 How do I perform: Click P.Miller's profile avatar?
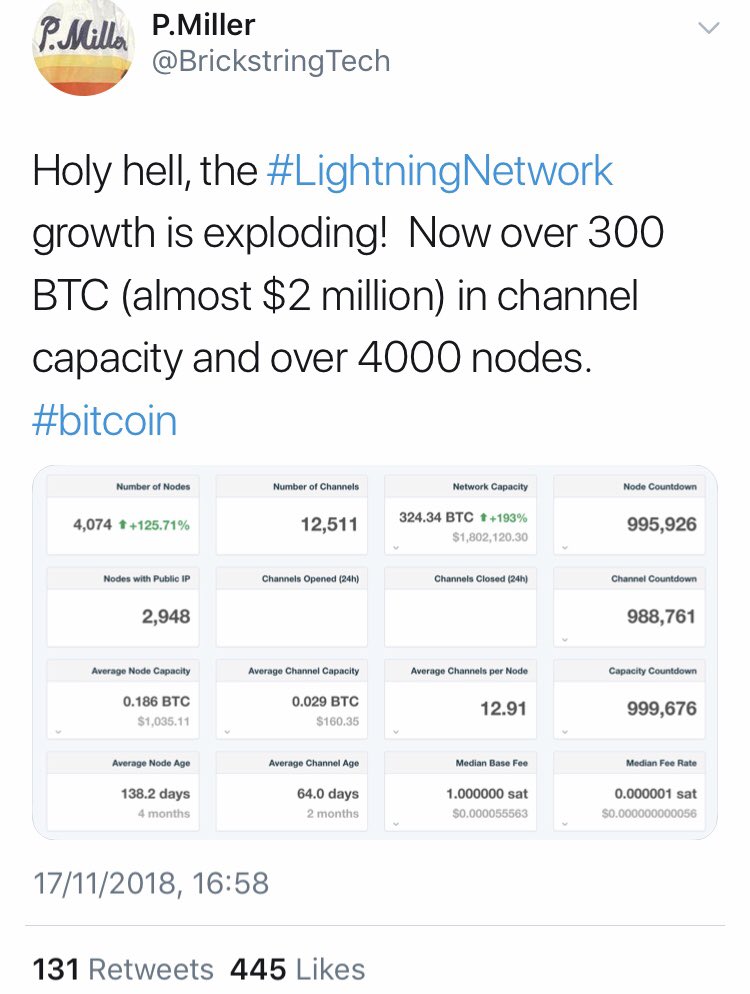tap(80, 50)
